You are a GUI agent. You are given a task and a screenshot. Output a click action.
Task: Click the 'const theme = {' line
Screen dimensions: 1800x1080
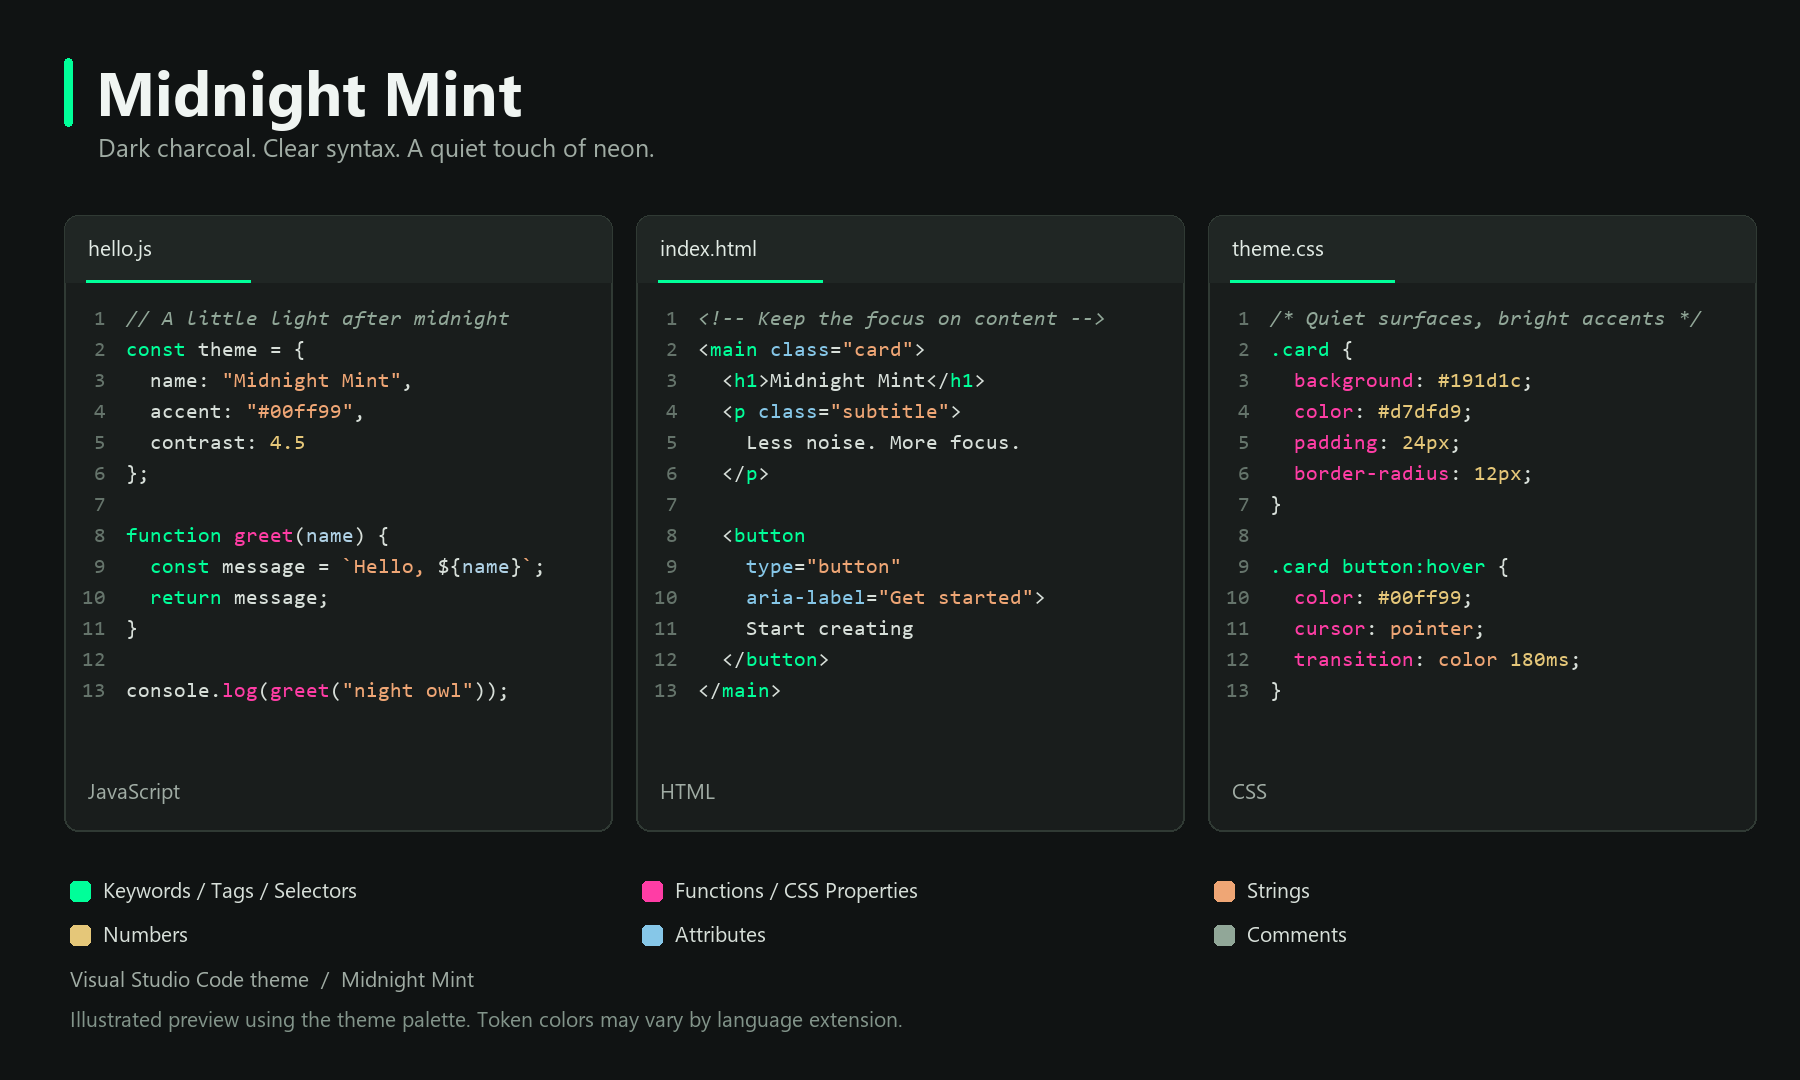click(215, 350)
